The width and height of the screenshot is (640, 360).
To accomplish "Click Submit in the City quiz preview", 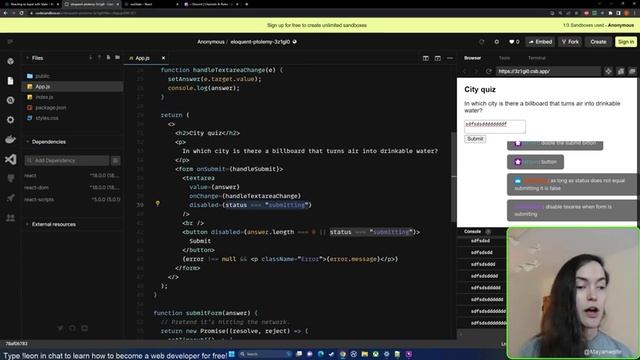I will click(x=475, y=139).
